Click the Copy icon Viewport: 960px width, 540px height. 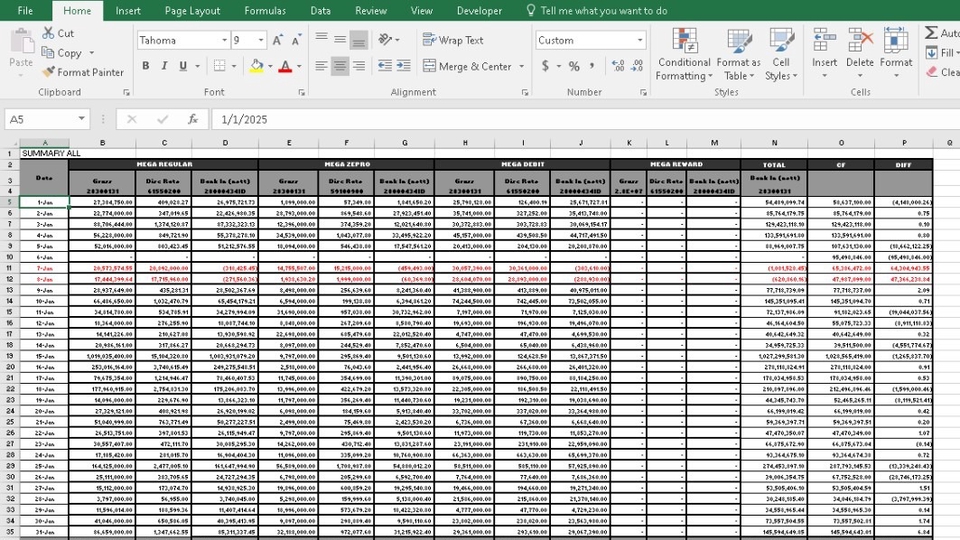[x=48, y=53]
